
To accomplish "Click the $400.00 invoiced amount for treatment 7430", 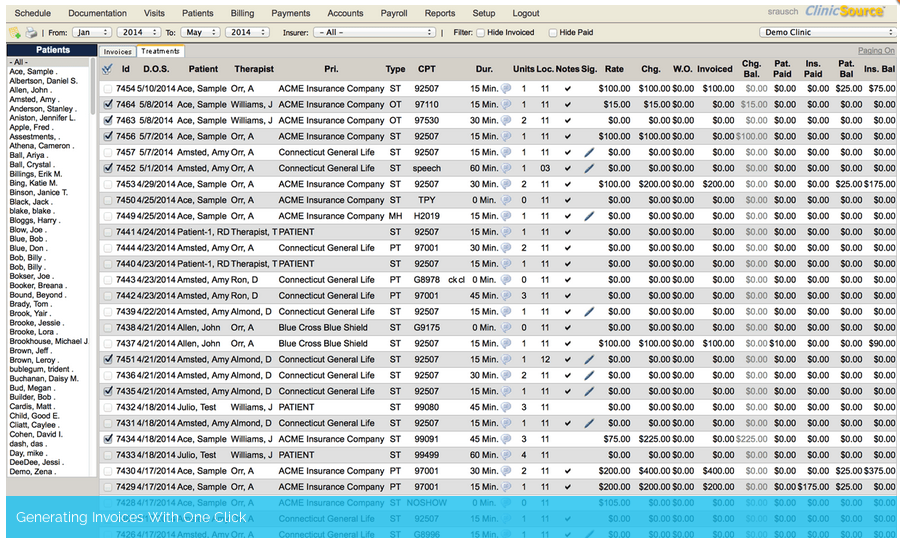I will click(718, 471).
